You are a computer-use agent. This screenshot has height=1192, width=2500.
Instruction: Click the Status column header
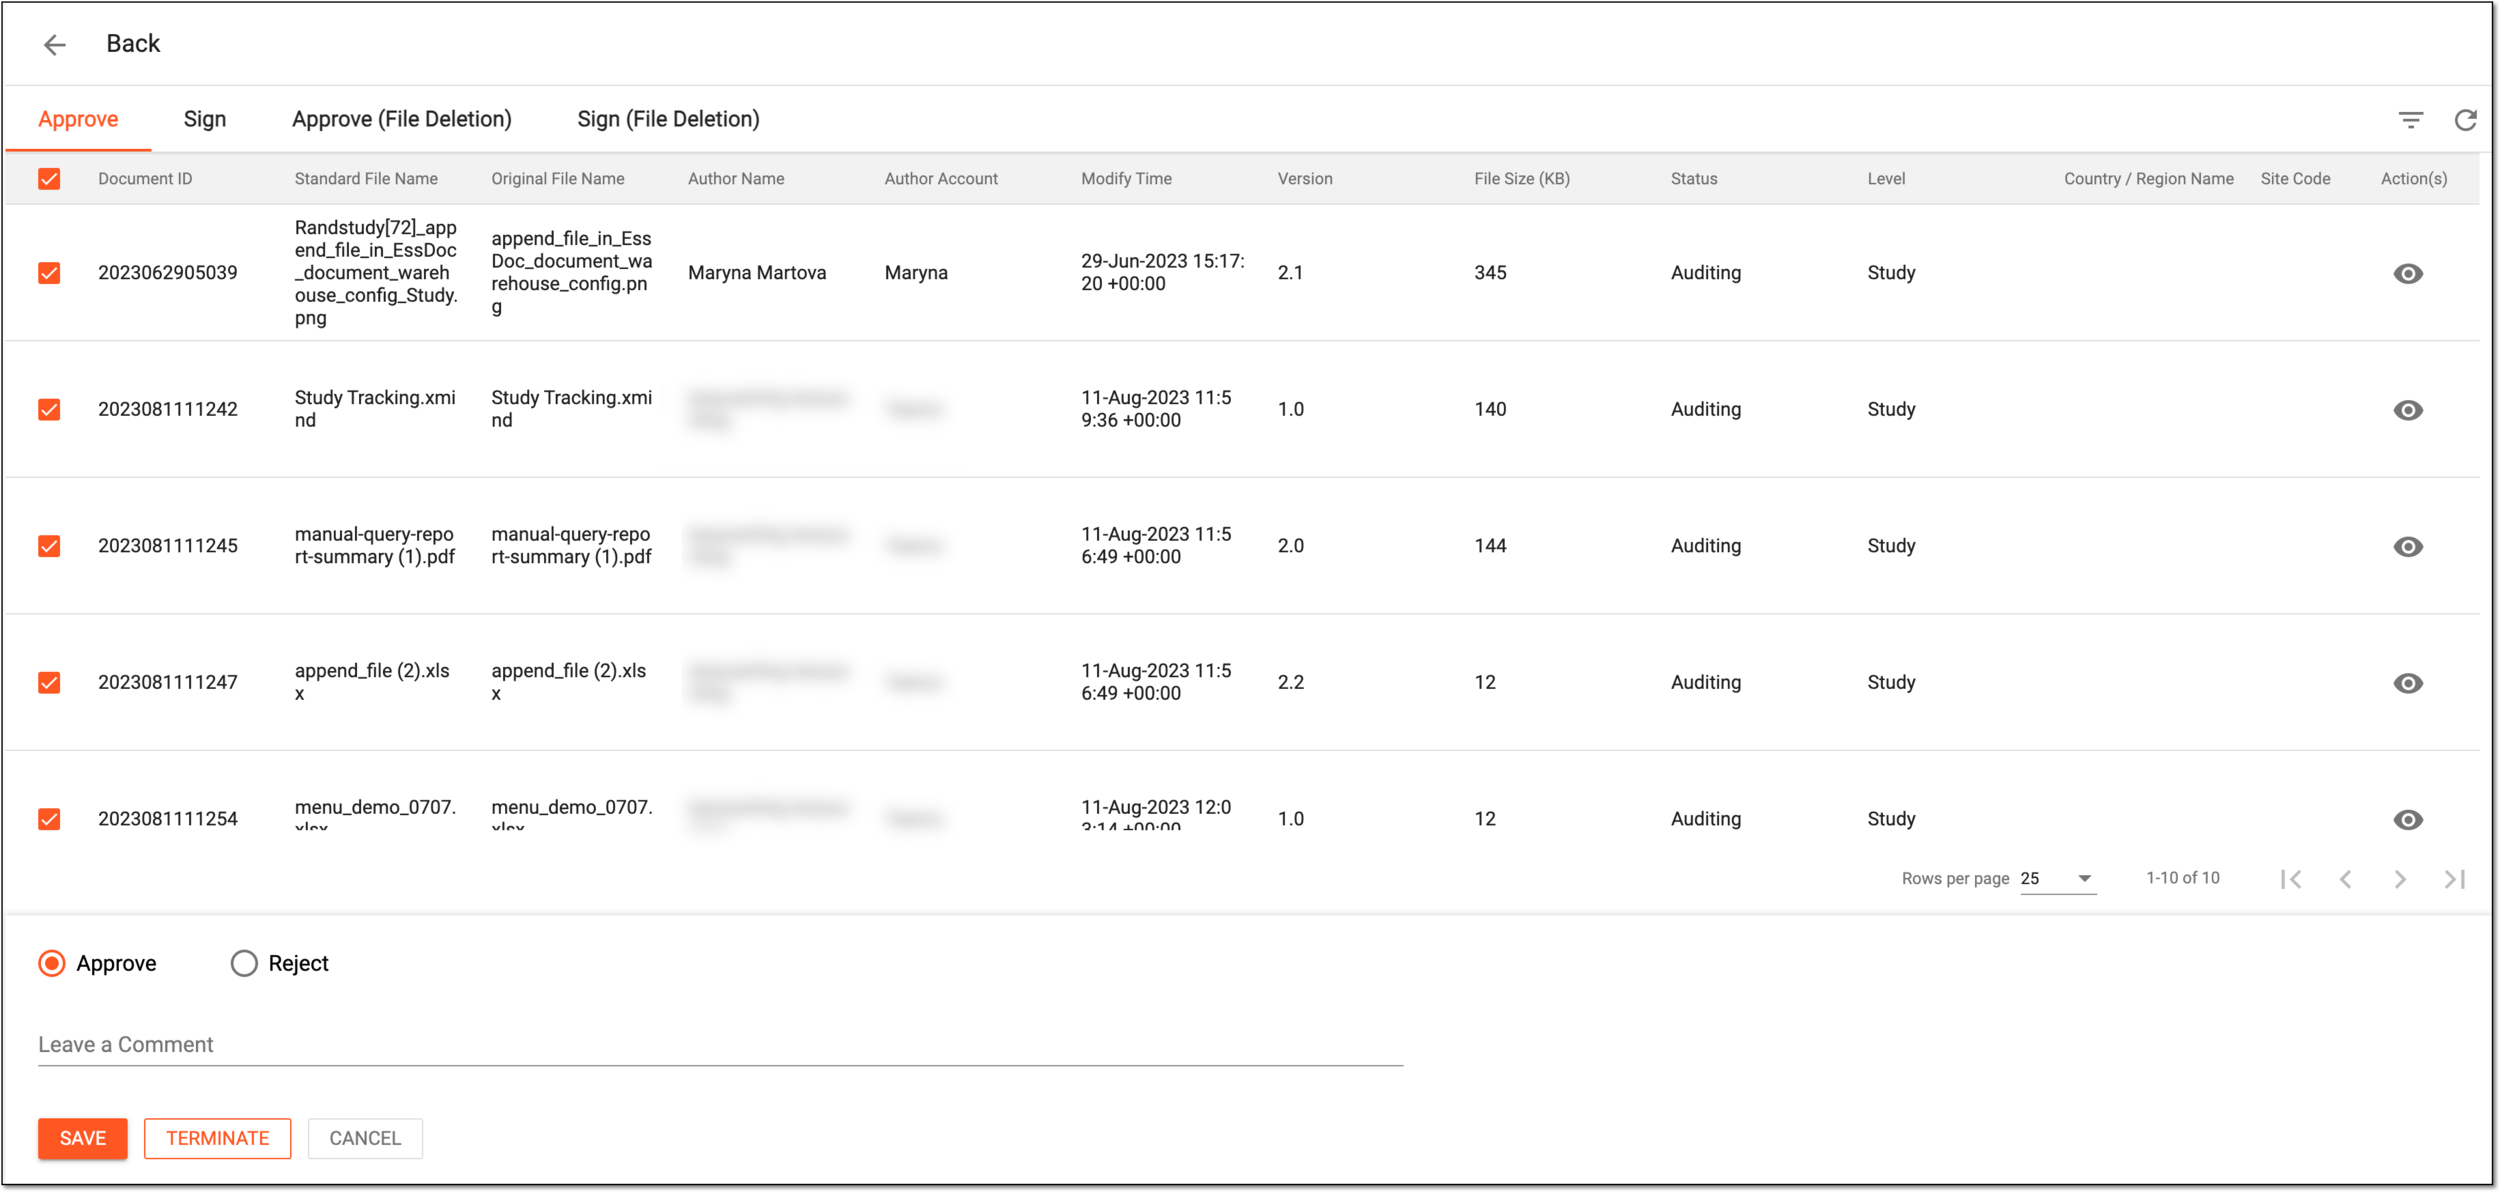(1694, 179)
